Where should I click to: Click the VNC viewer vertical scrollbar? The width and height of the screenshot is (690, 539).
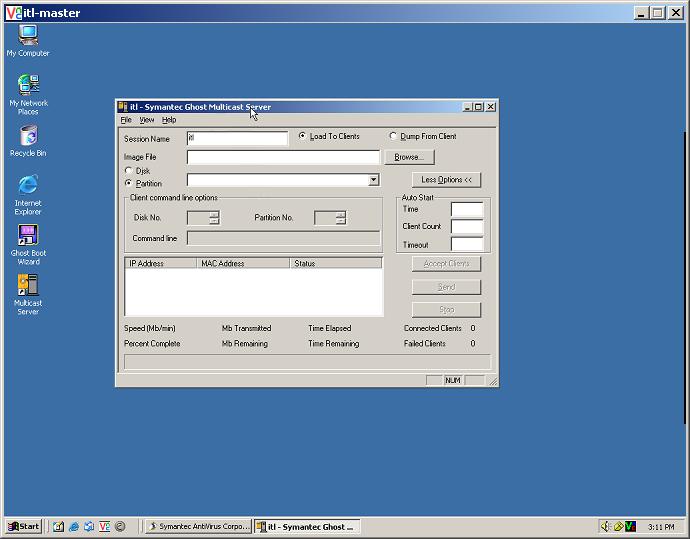click(x=685, y=277)
